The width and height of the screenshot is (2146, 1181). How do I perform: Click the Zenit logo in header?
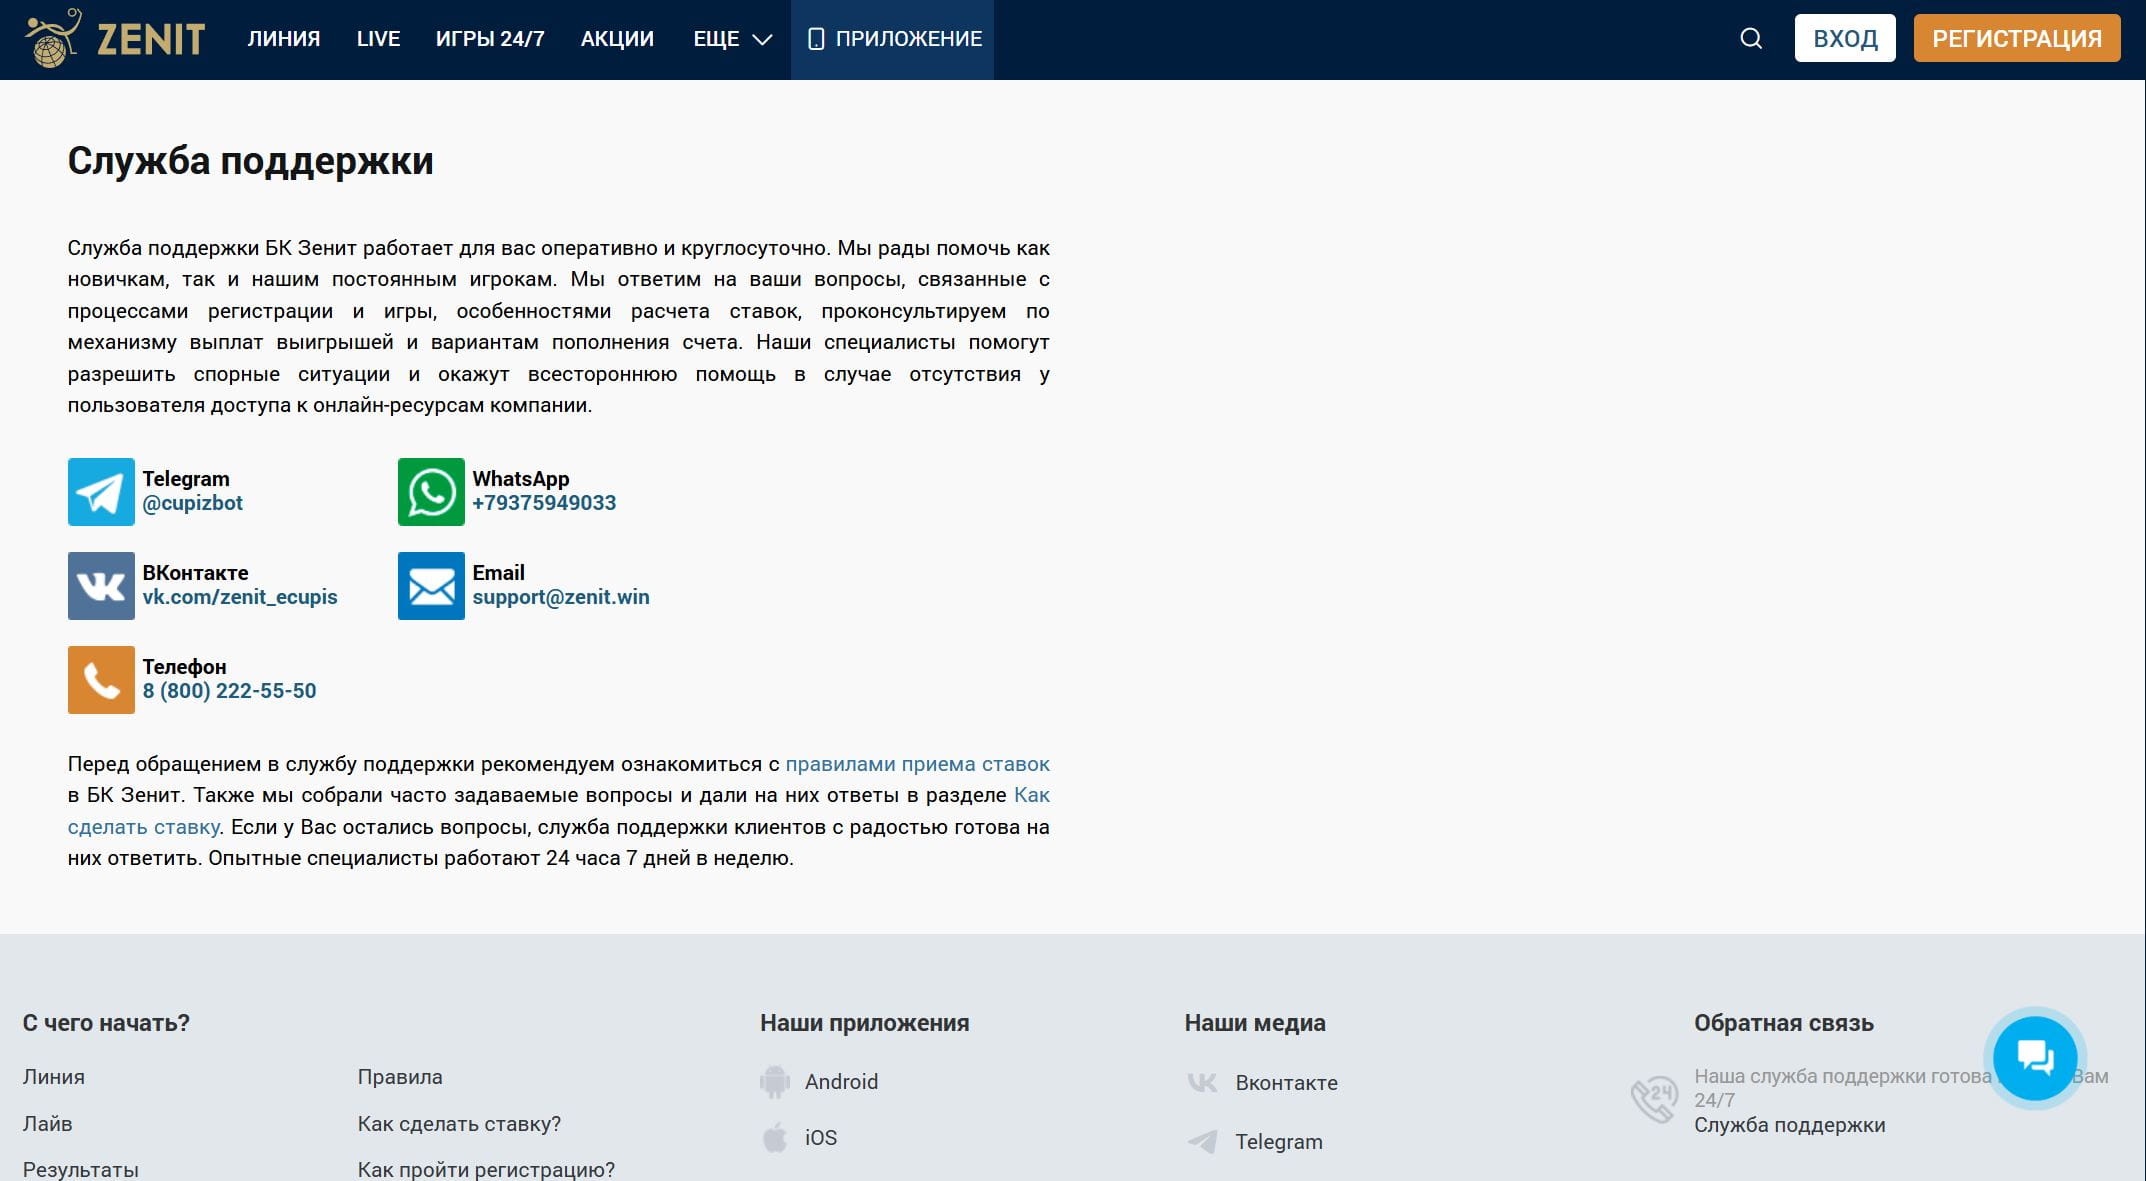click(x=115, y=38)
